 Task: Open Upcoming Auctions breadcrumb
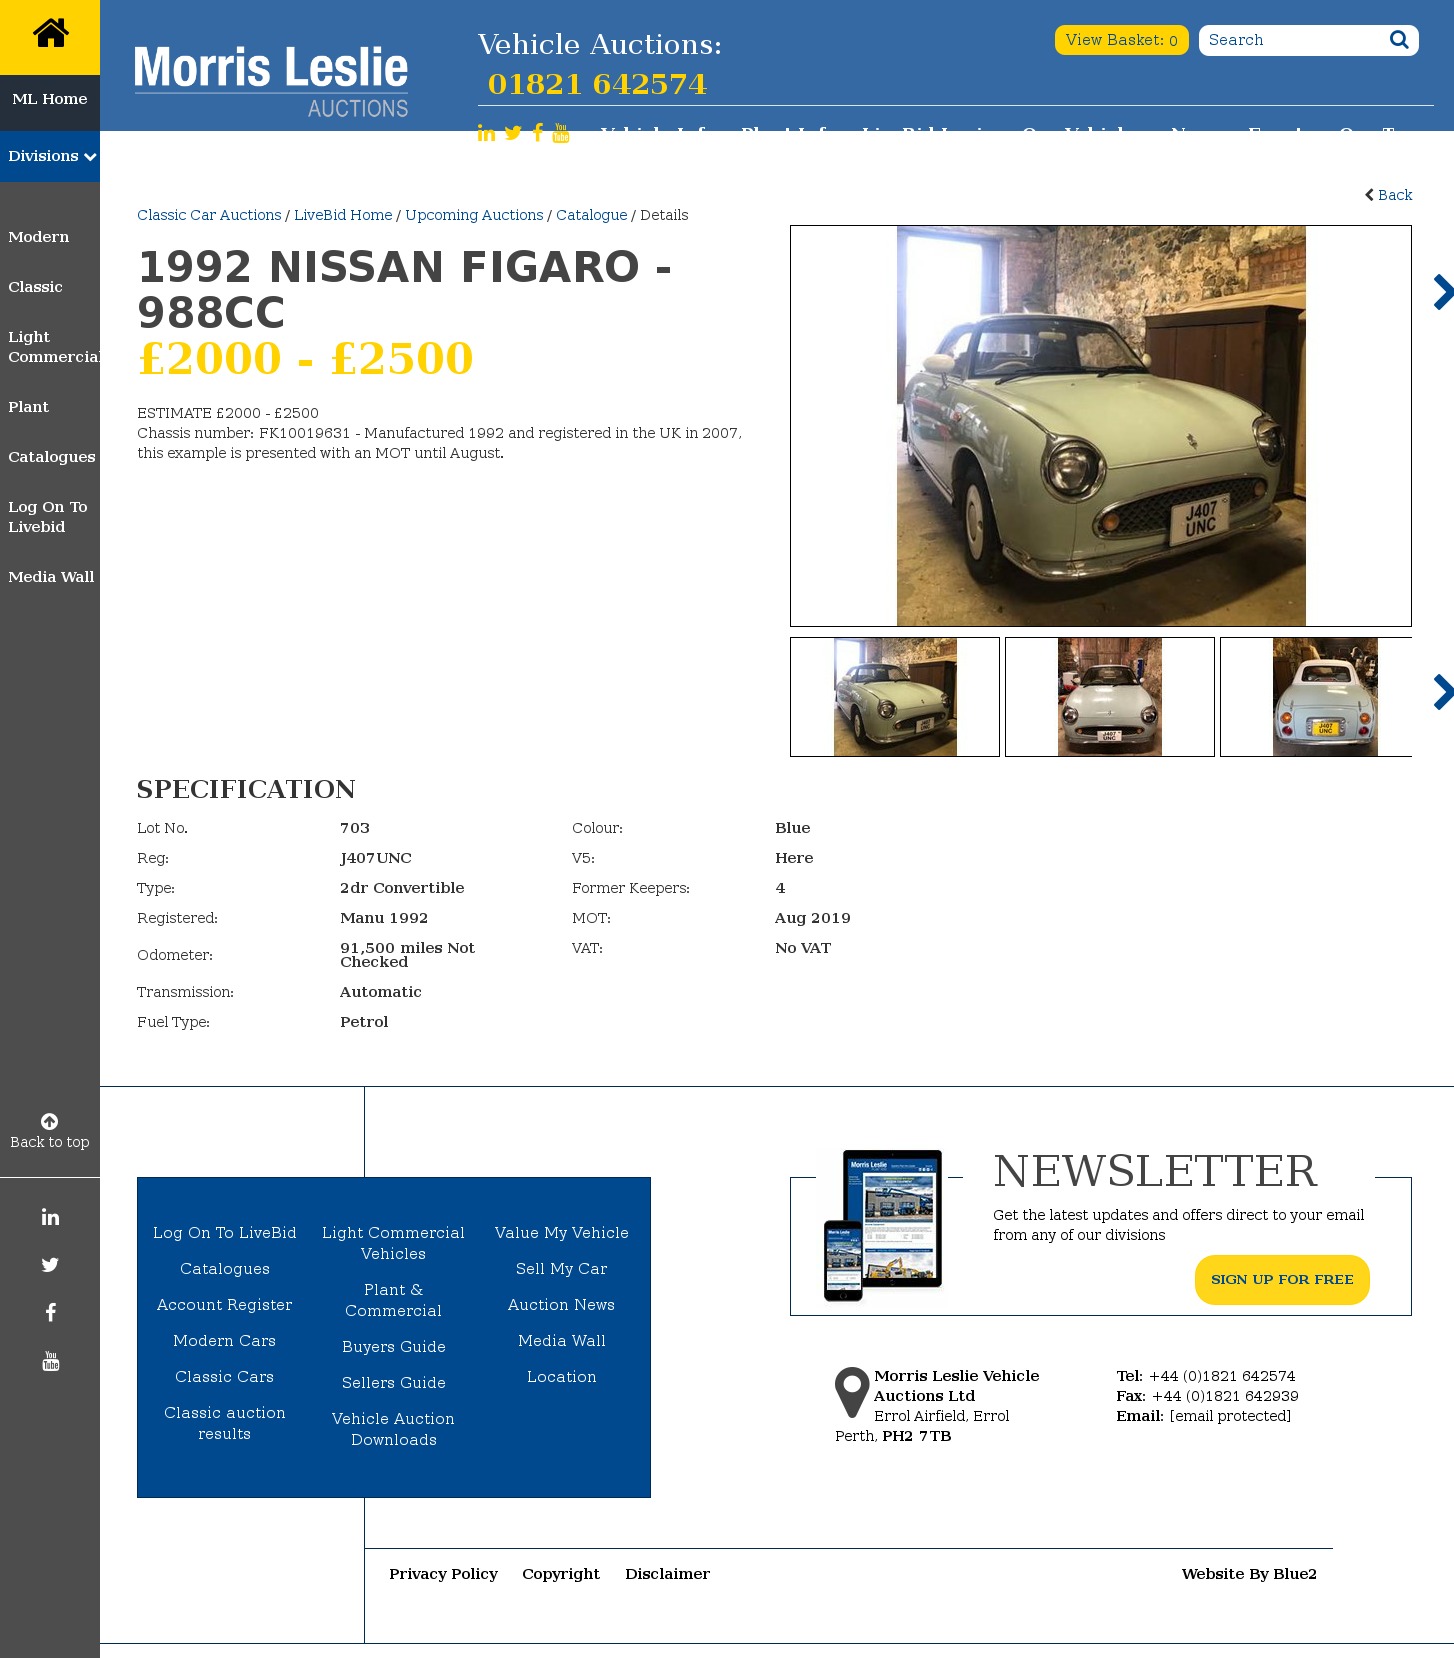click(474, 215)
